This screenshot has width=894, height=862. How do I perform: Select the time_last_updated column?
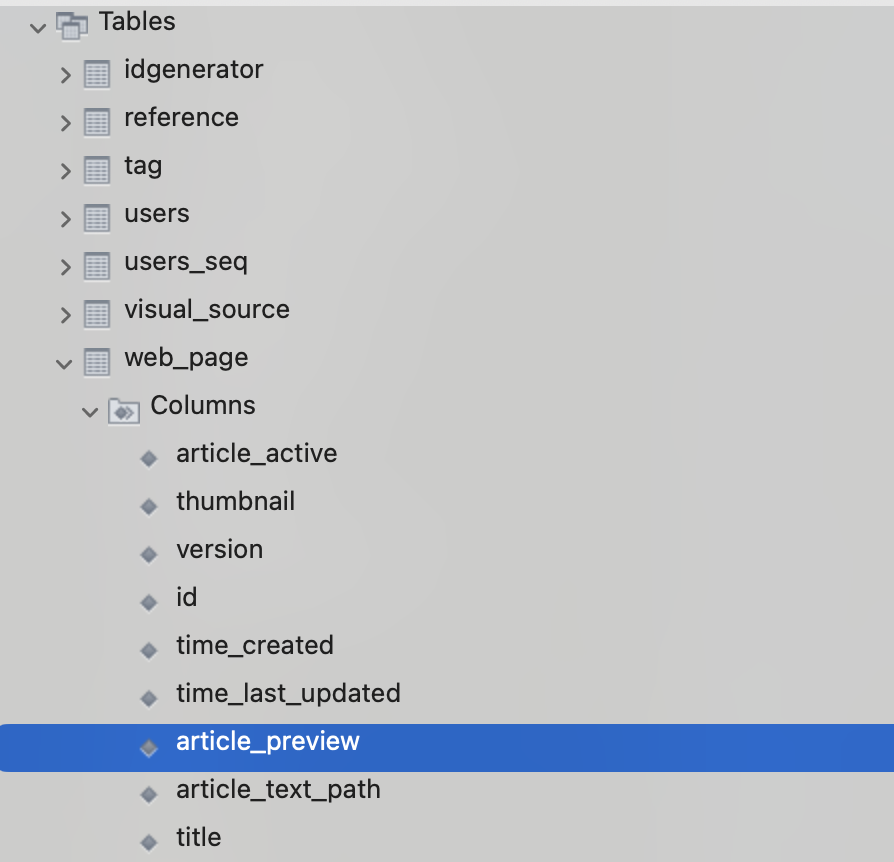[288, 694]
